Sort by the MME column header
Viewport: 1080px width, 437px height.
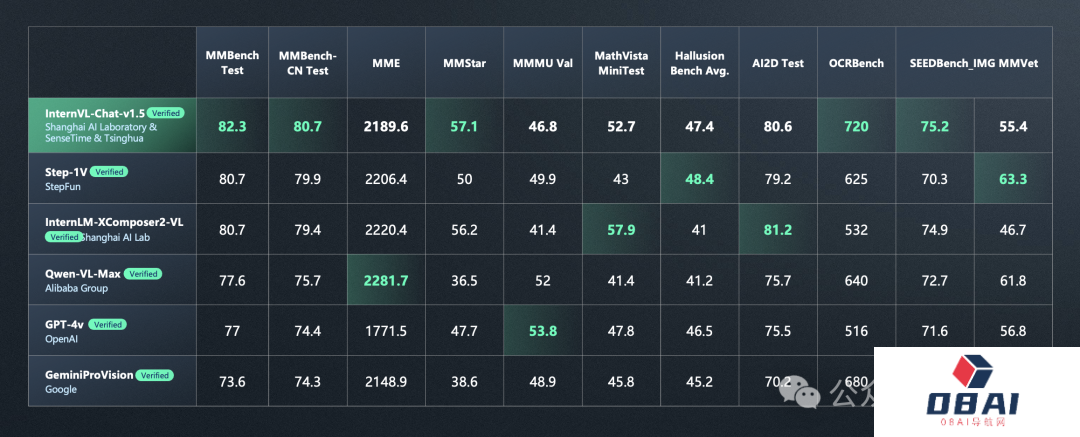386,63
